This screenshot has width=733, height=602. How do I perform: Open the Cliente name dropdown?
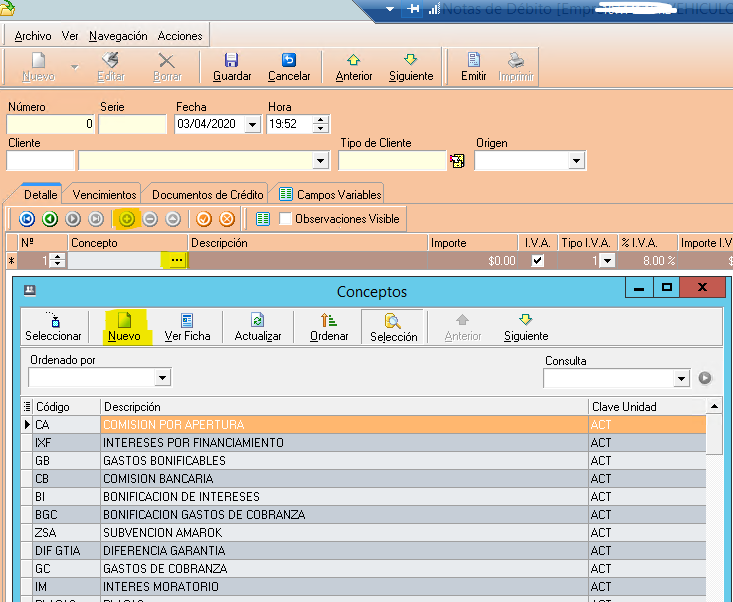click(320, 161)
